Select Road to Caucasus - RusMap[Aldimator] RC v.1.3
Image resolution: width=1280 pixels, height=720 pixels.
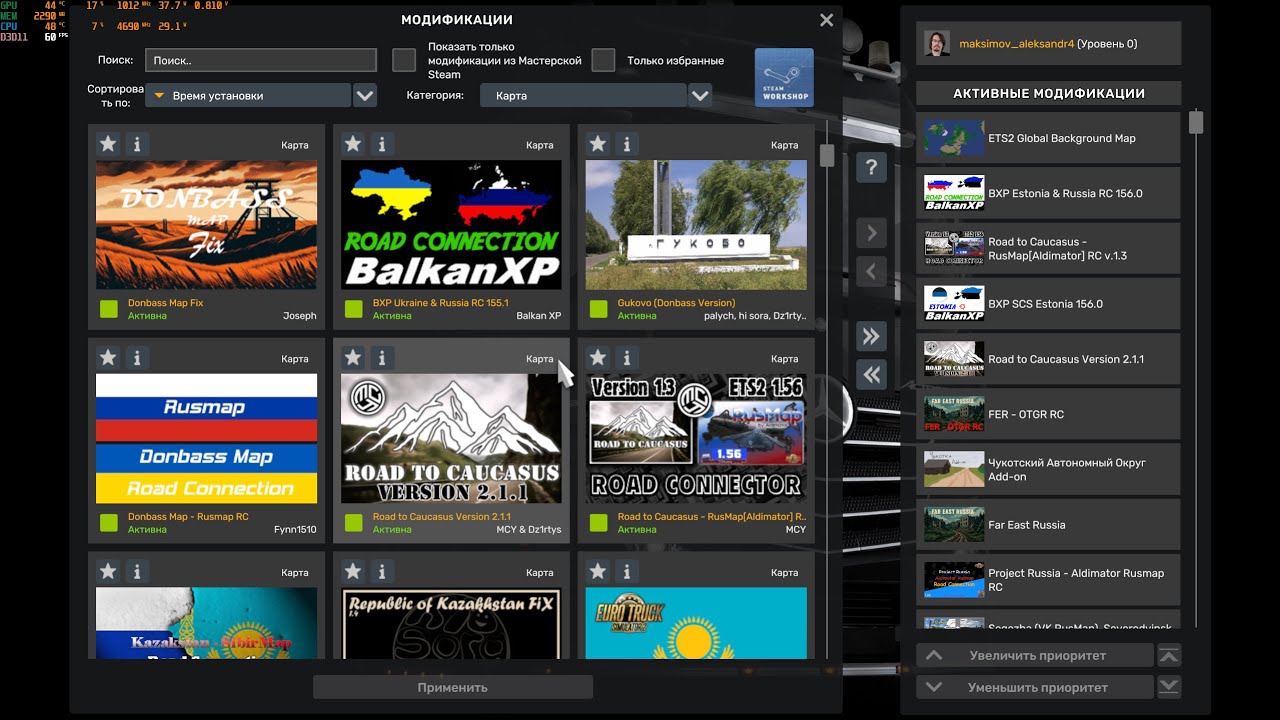tap(1048, 249)
